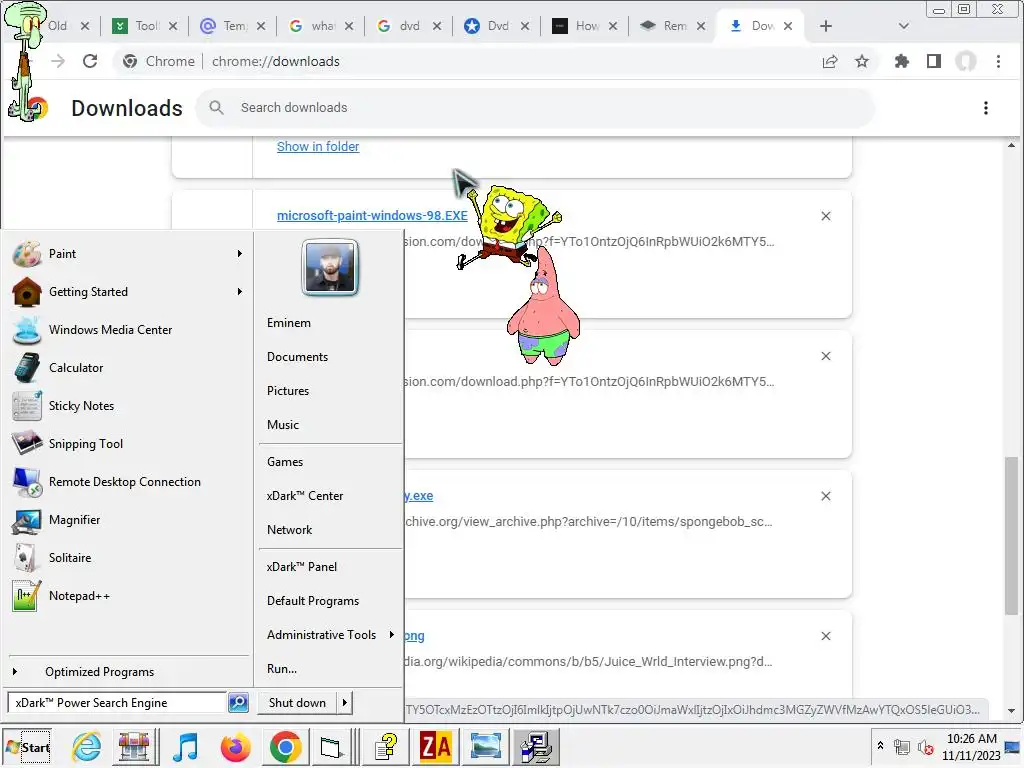Select Run... in Start menu

point(281,669)
